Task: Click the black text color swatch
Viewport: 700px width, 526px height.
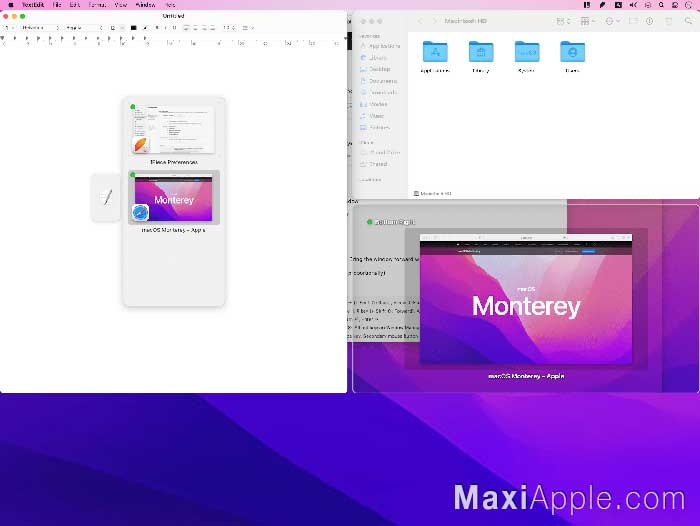Action: tap(133, 28)
